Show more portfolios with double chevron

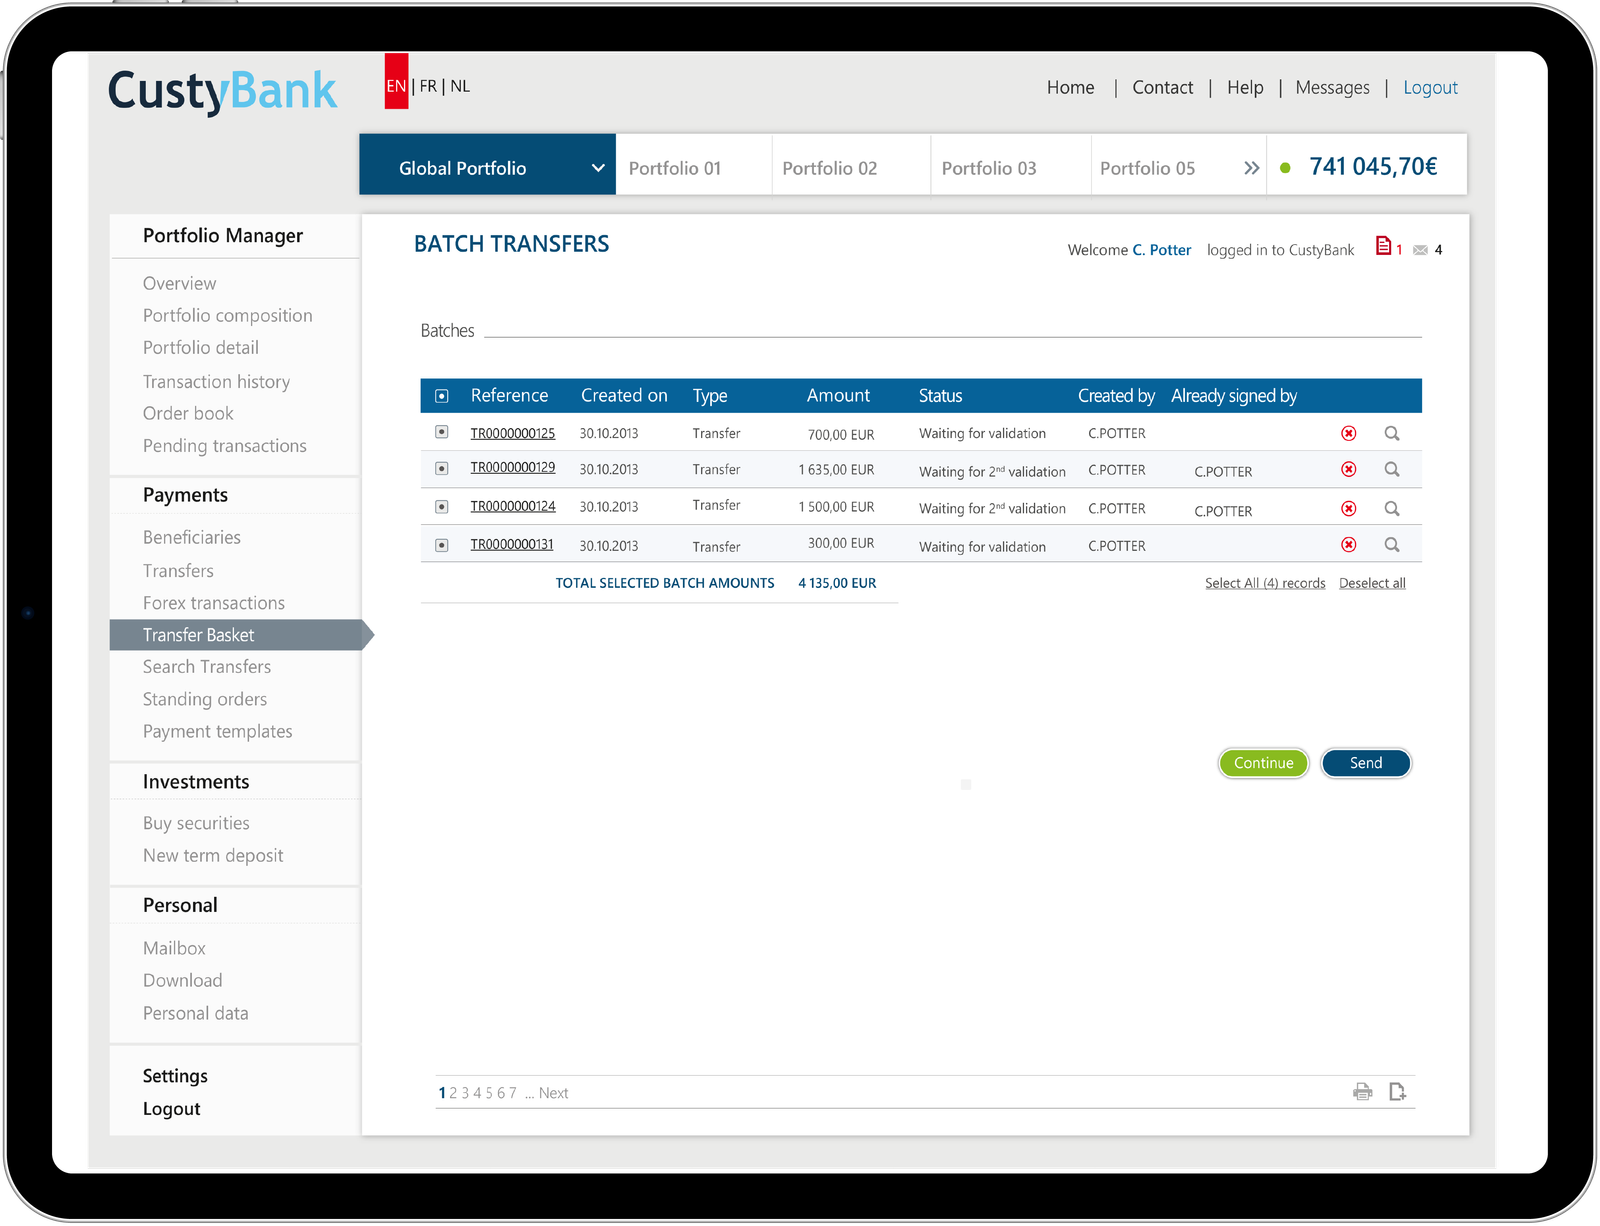[1251, 168]
